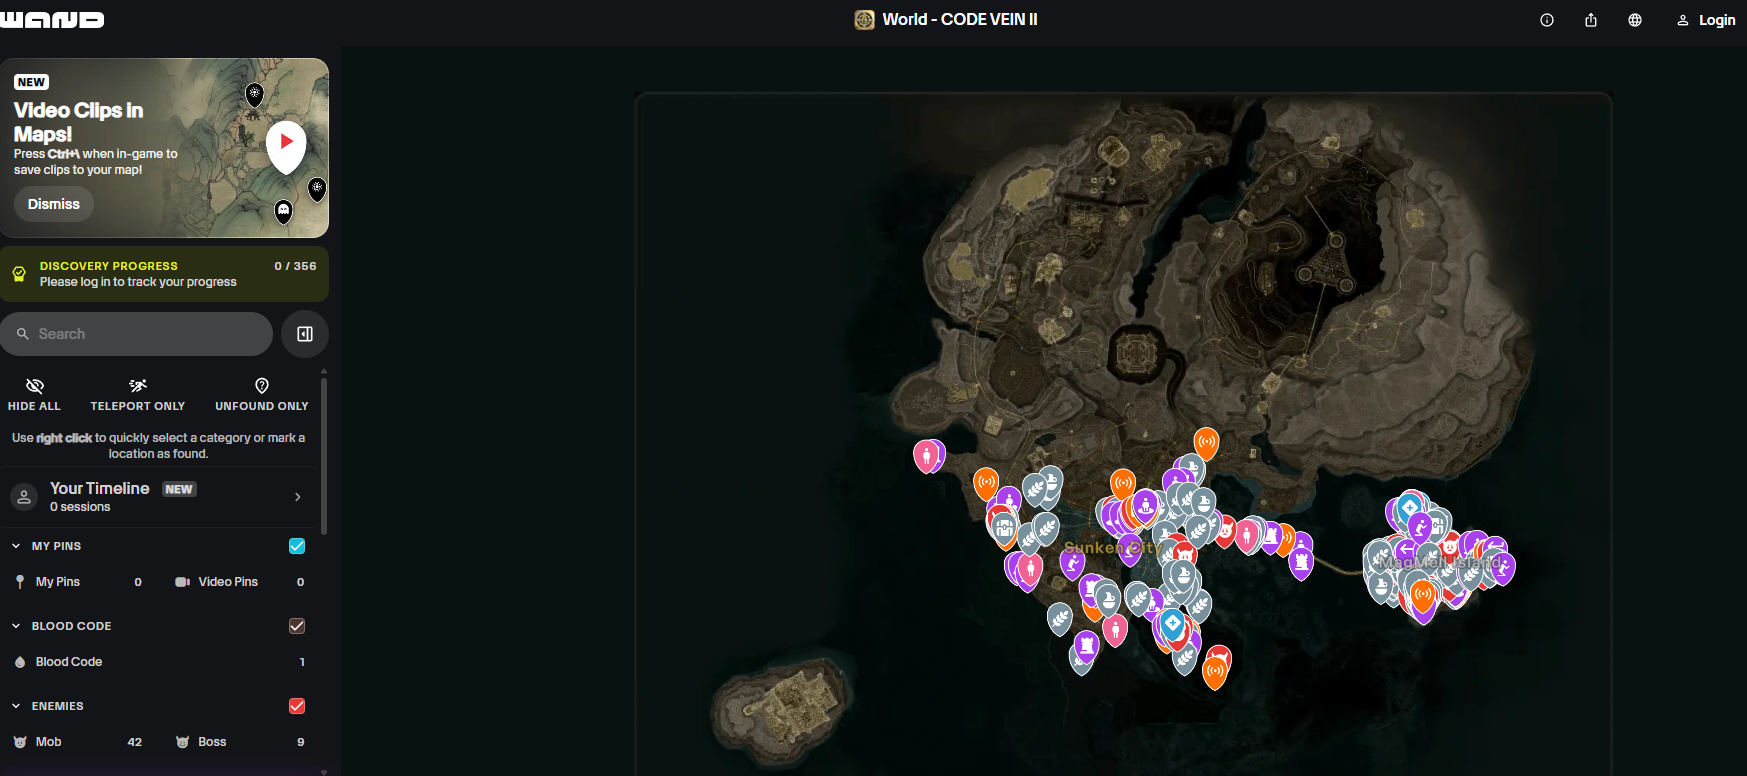Click the info icon in top bar

coord(1546,20)
